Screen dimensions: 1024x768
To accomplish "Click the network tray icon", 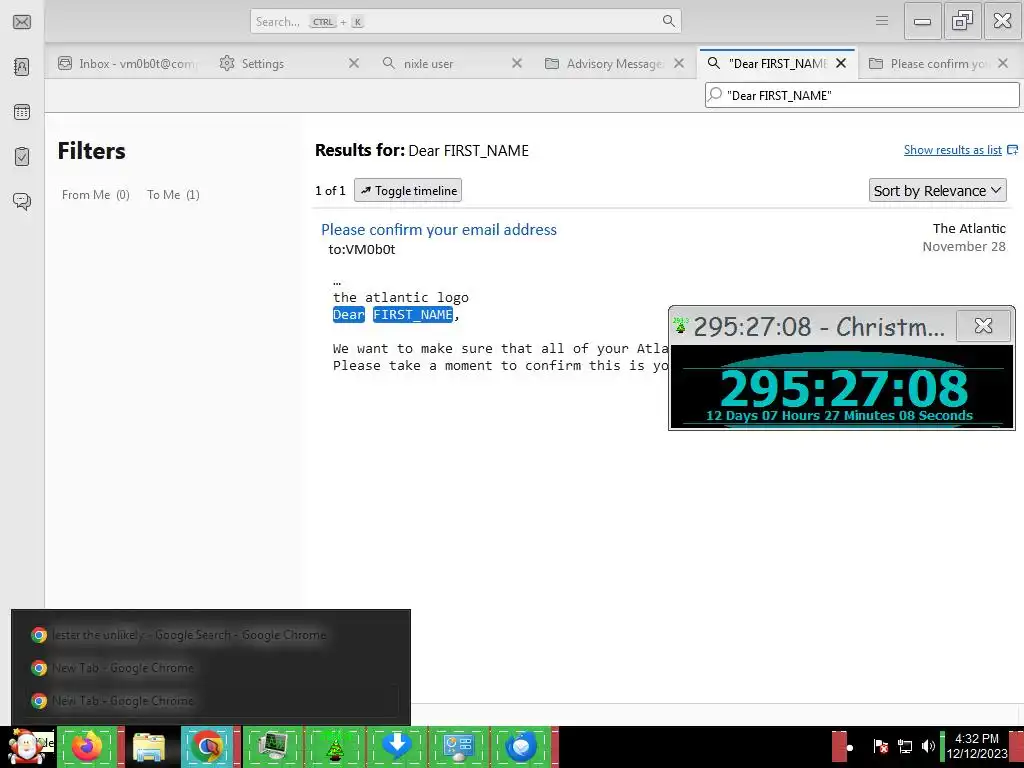I will (x=904, y=746).
